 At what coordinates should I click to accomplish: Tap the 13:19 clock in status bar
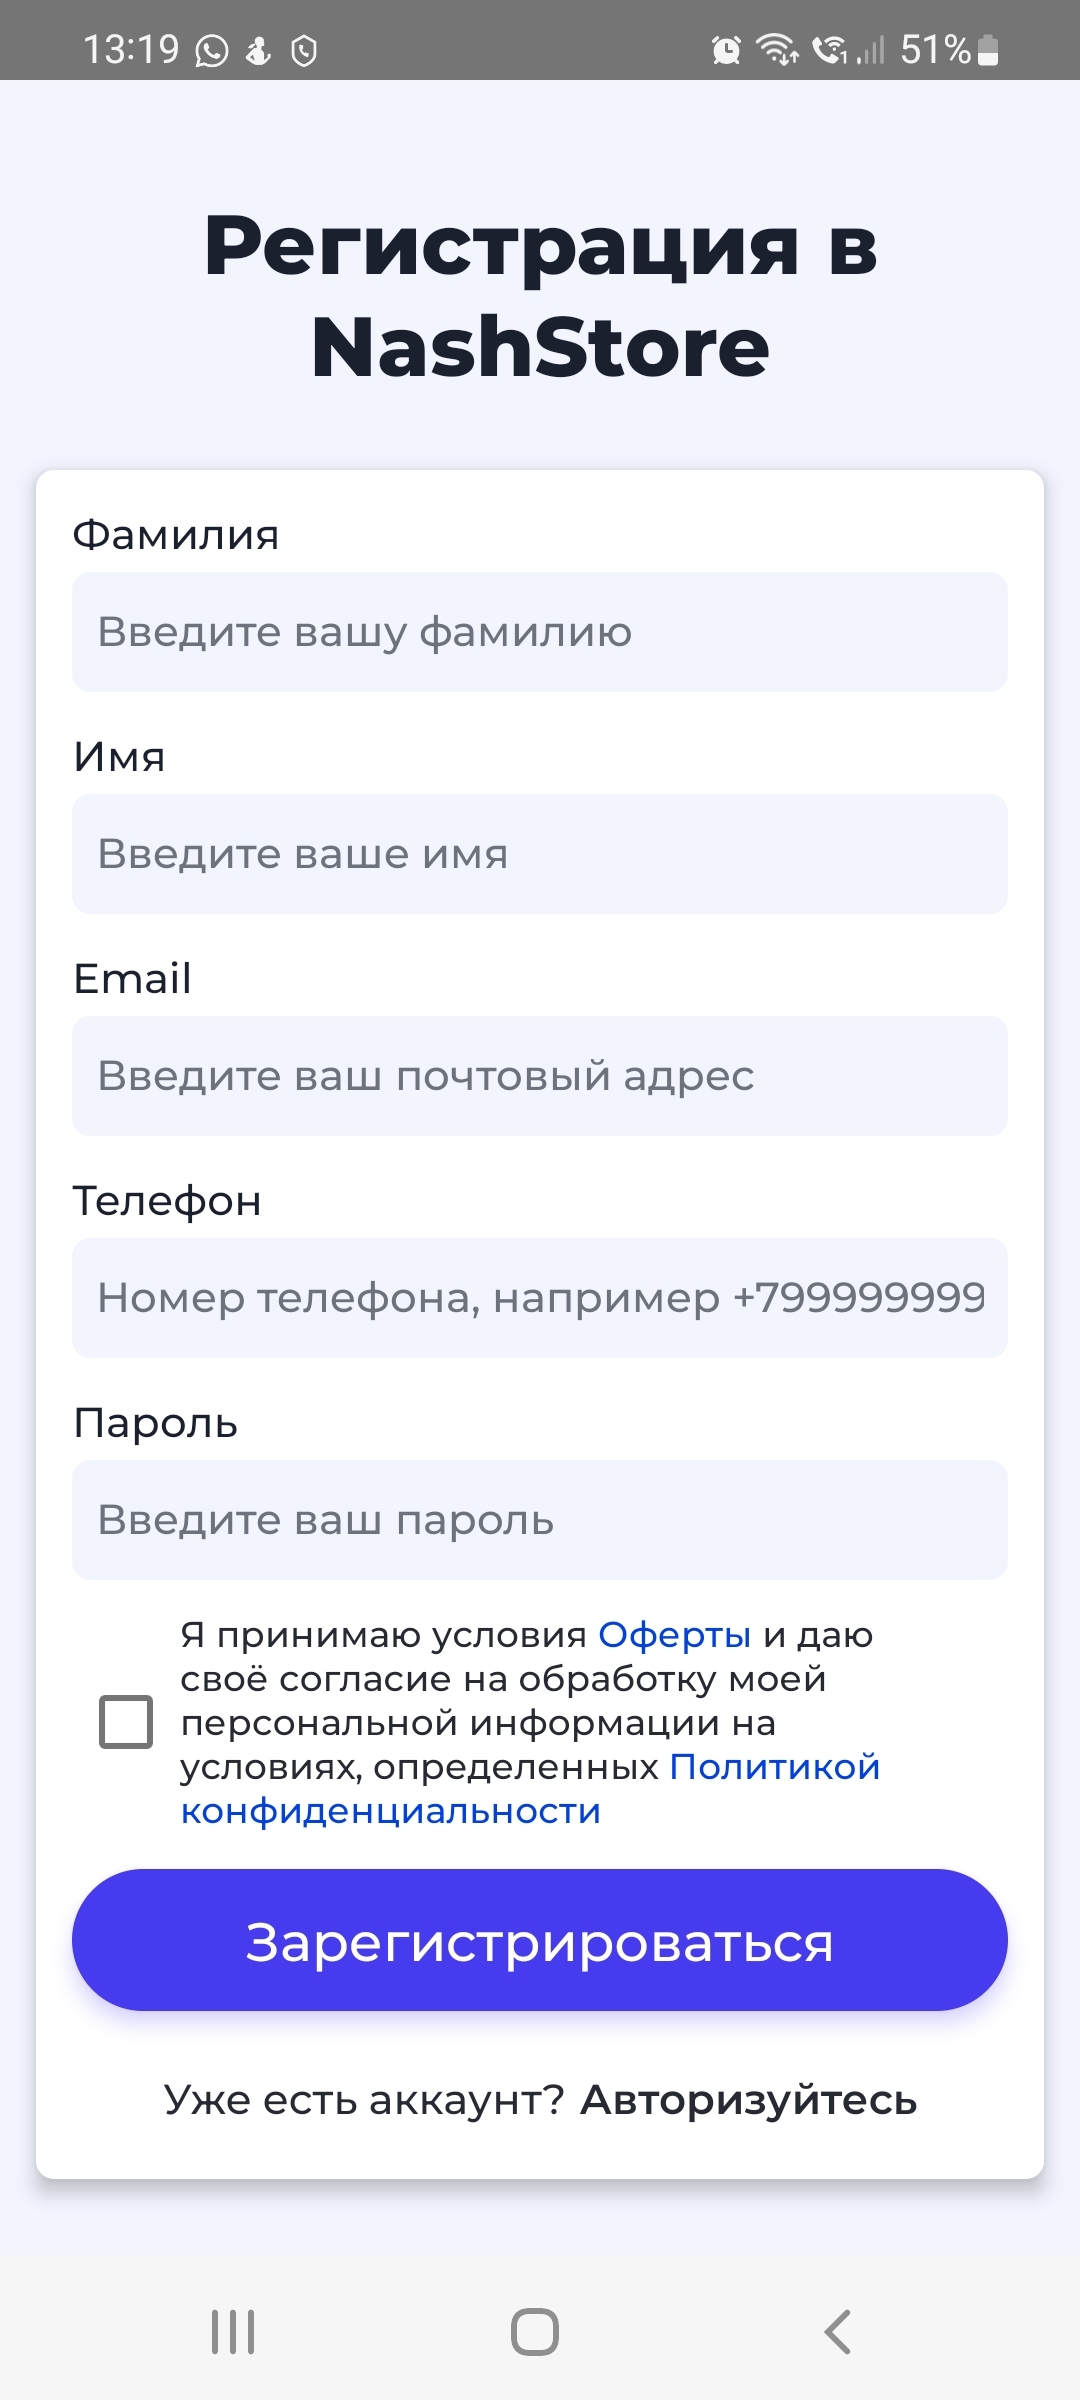pos(131,49)
